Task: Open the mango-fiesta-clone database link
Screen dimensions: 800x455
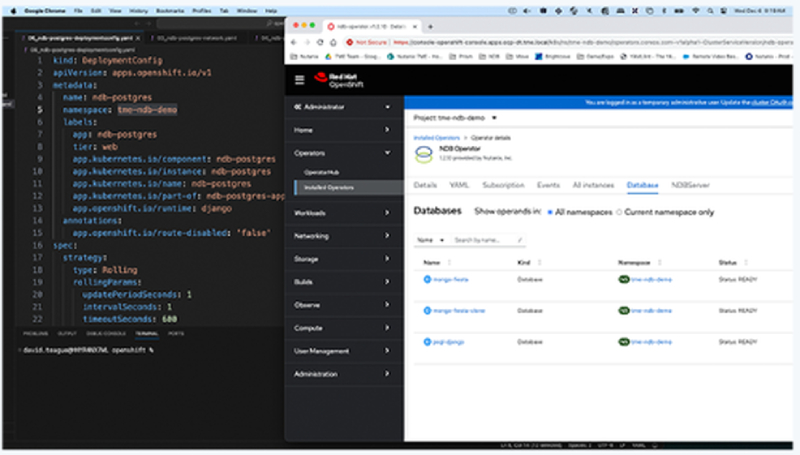Action: [x=459, y=311]
